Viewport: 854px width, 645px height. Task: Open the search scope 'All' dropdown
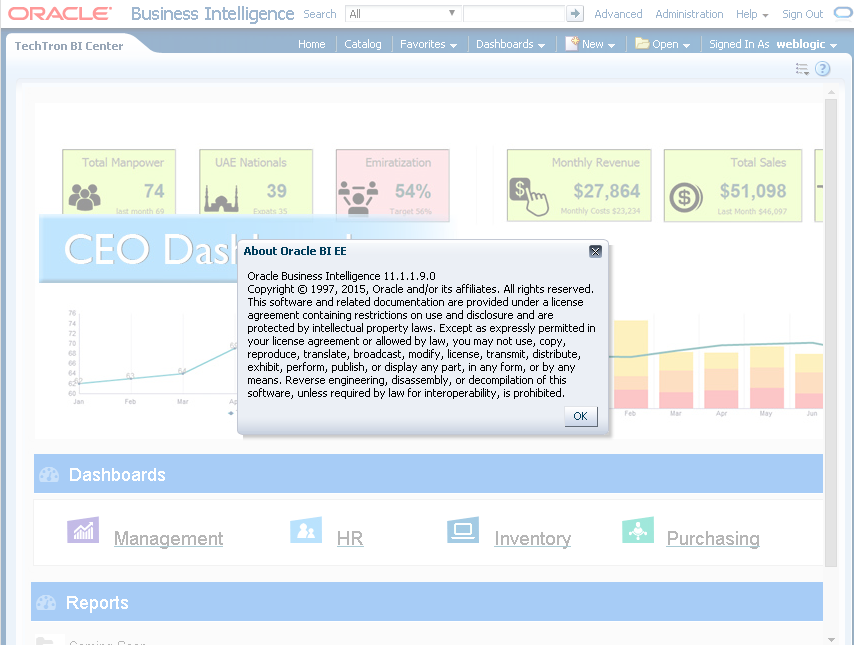click(403, 14)
